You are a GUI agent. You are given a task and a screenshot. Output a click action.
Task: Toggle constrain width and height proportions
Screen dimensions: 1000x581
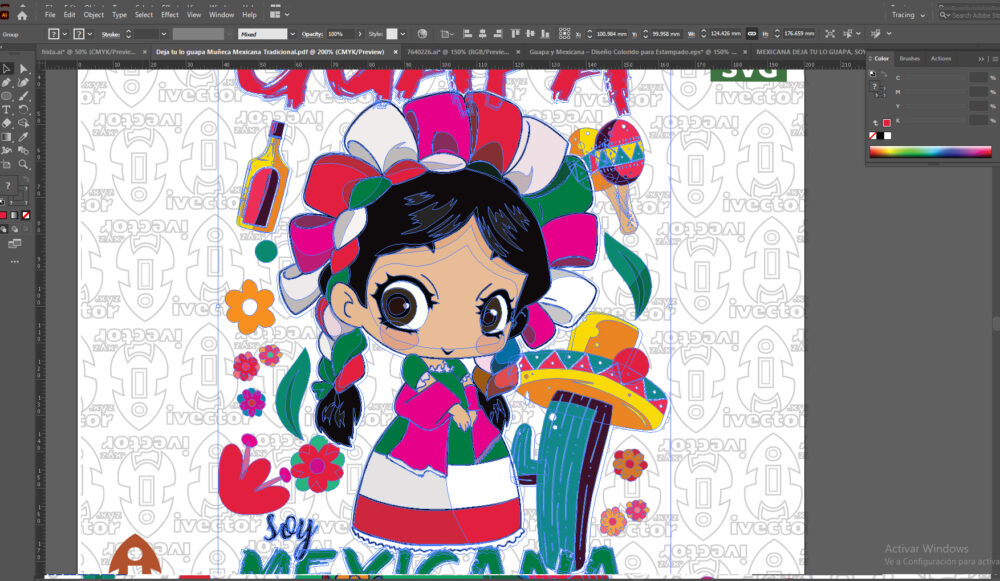[x=752, y=34]
